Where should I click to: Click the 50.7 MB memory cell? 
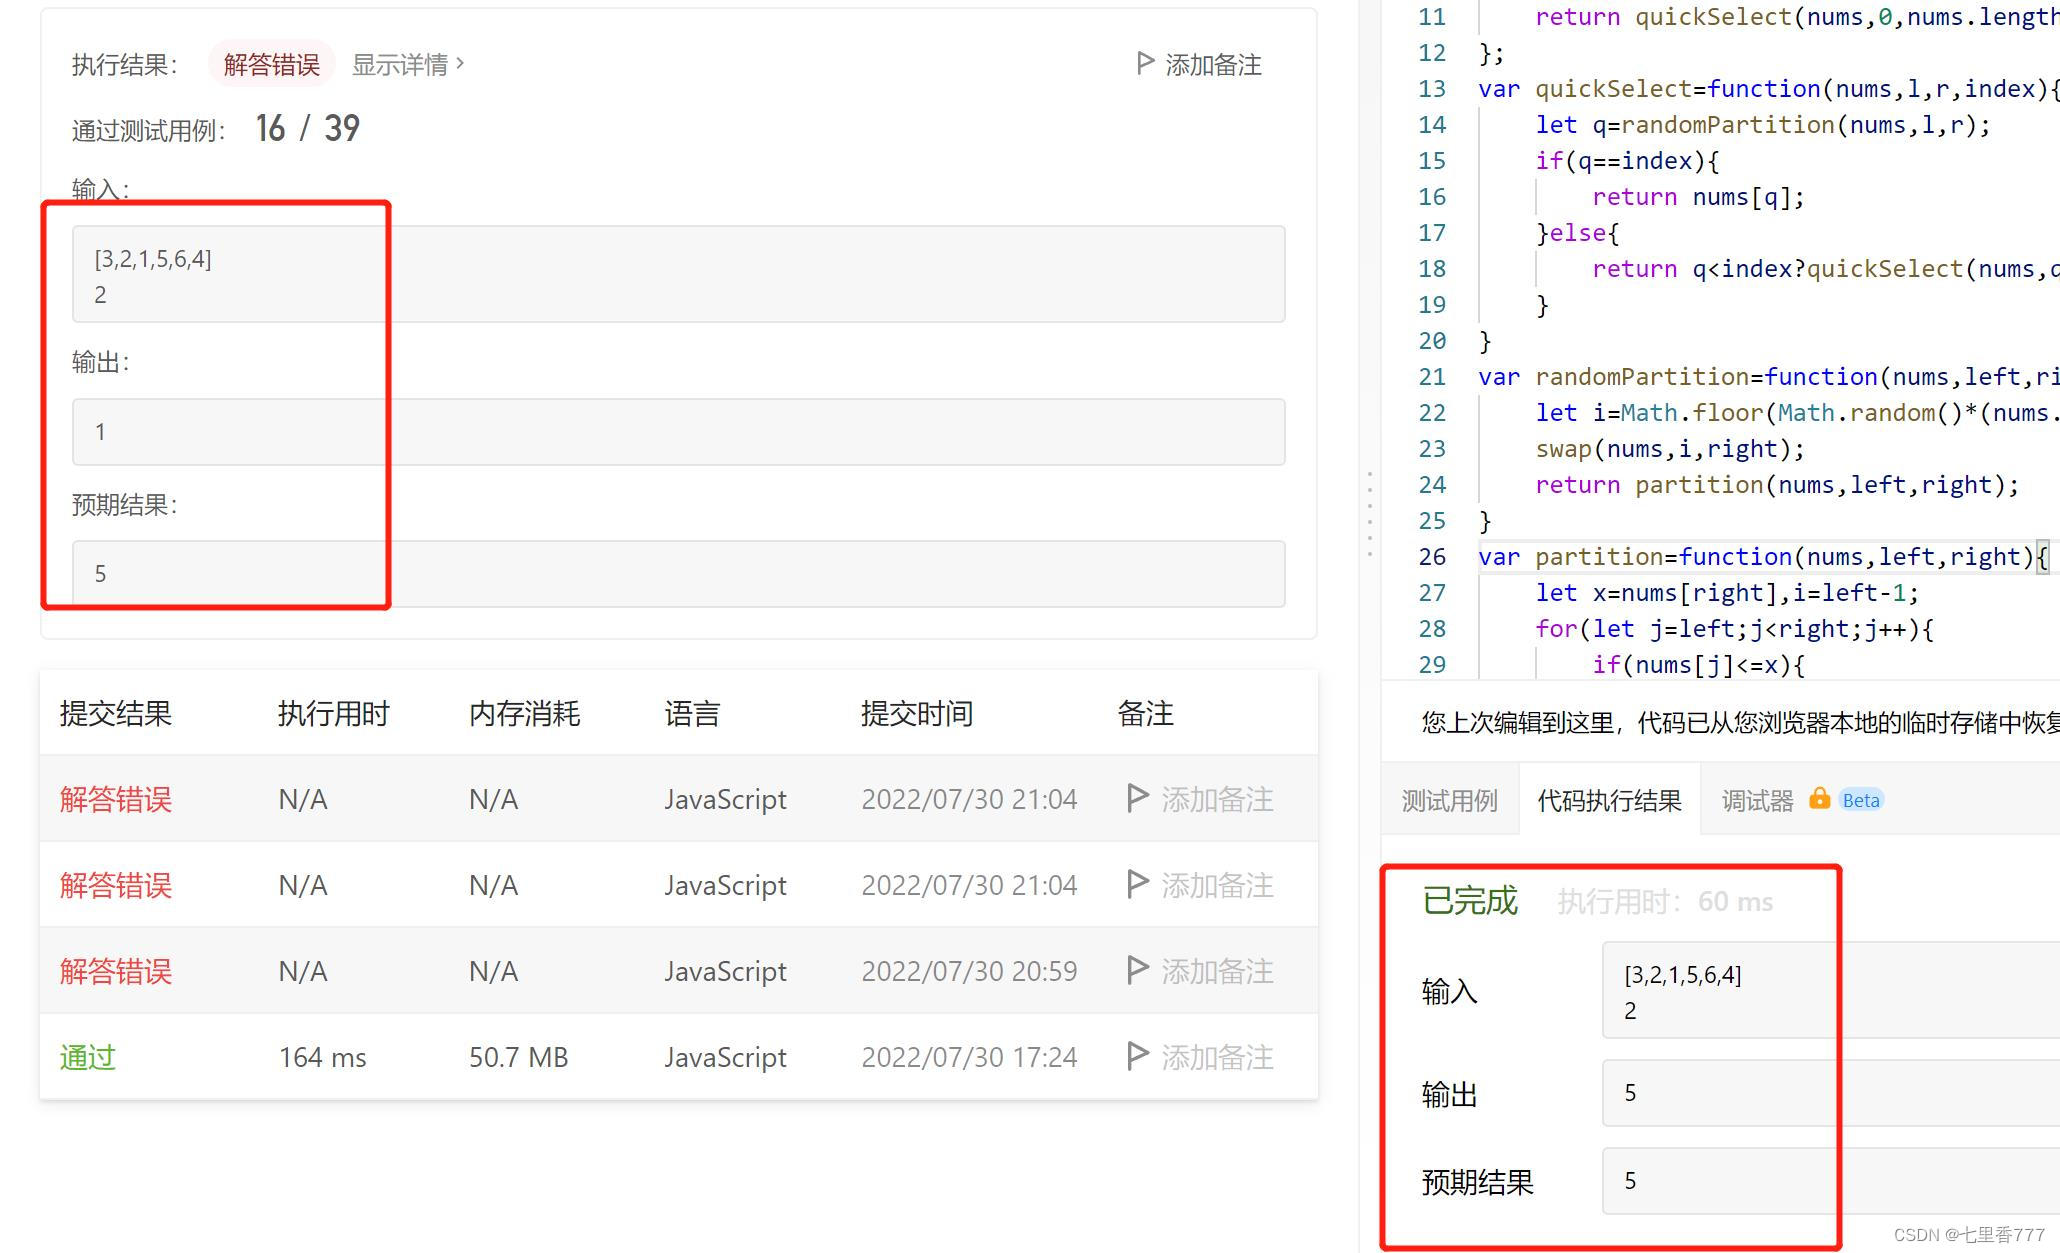coord(518,1057)
